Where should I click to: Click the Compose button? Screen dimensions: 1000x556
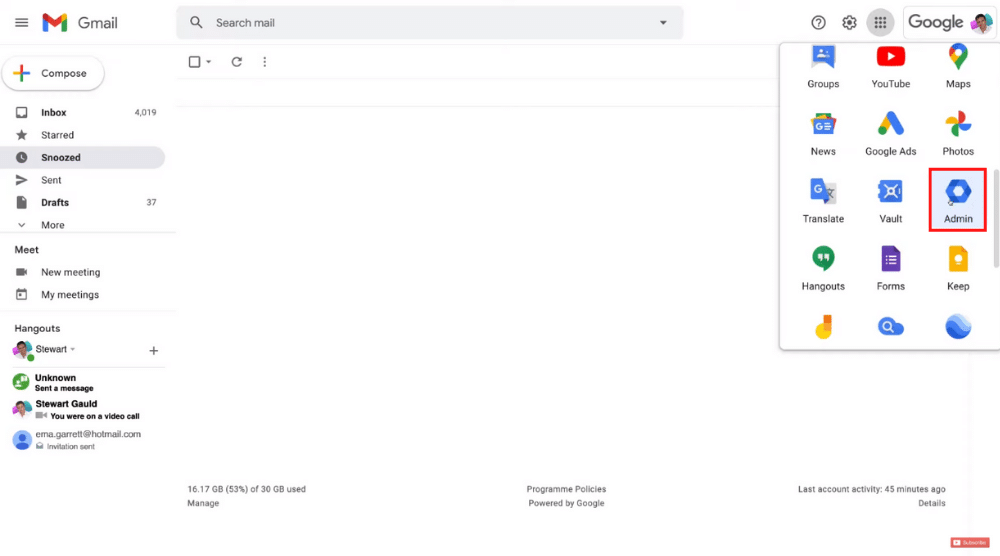[x=54, y=73]
